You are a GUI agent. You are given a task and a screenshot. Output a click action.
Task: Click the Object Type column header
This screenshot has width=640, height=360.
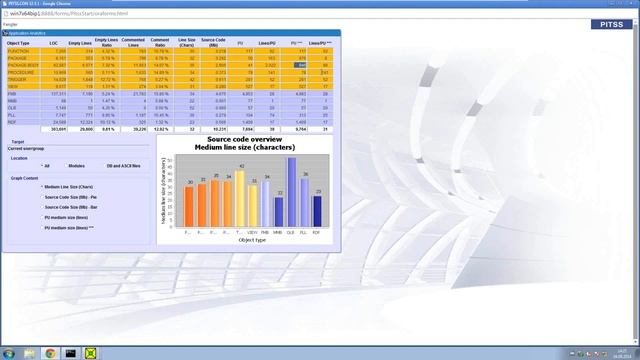click(18, 43)
